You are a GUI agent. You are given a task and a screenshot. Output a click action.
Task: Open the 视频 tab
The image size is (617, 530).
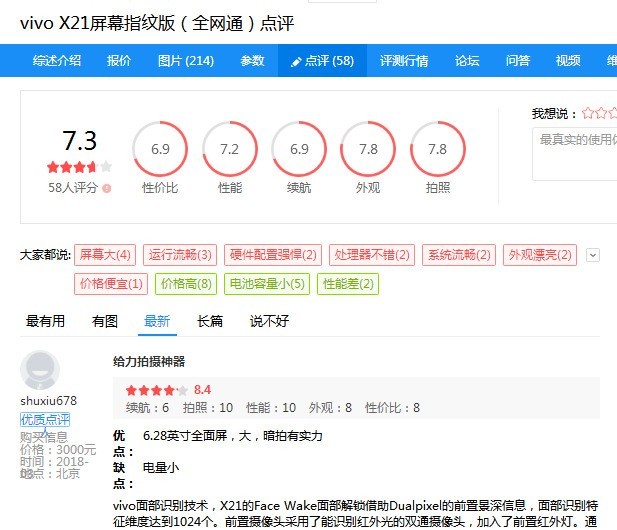[568, 61]
